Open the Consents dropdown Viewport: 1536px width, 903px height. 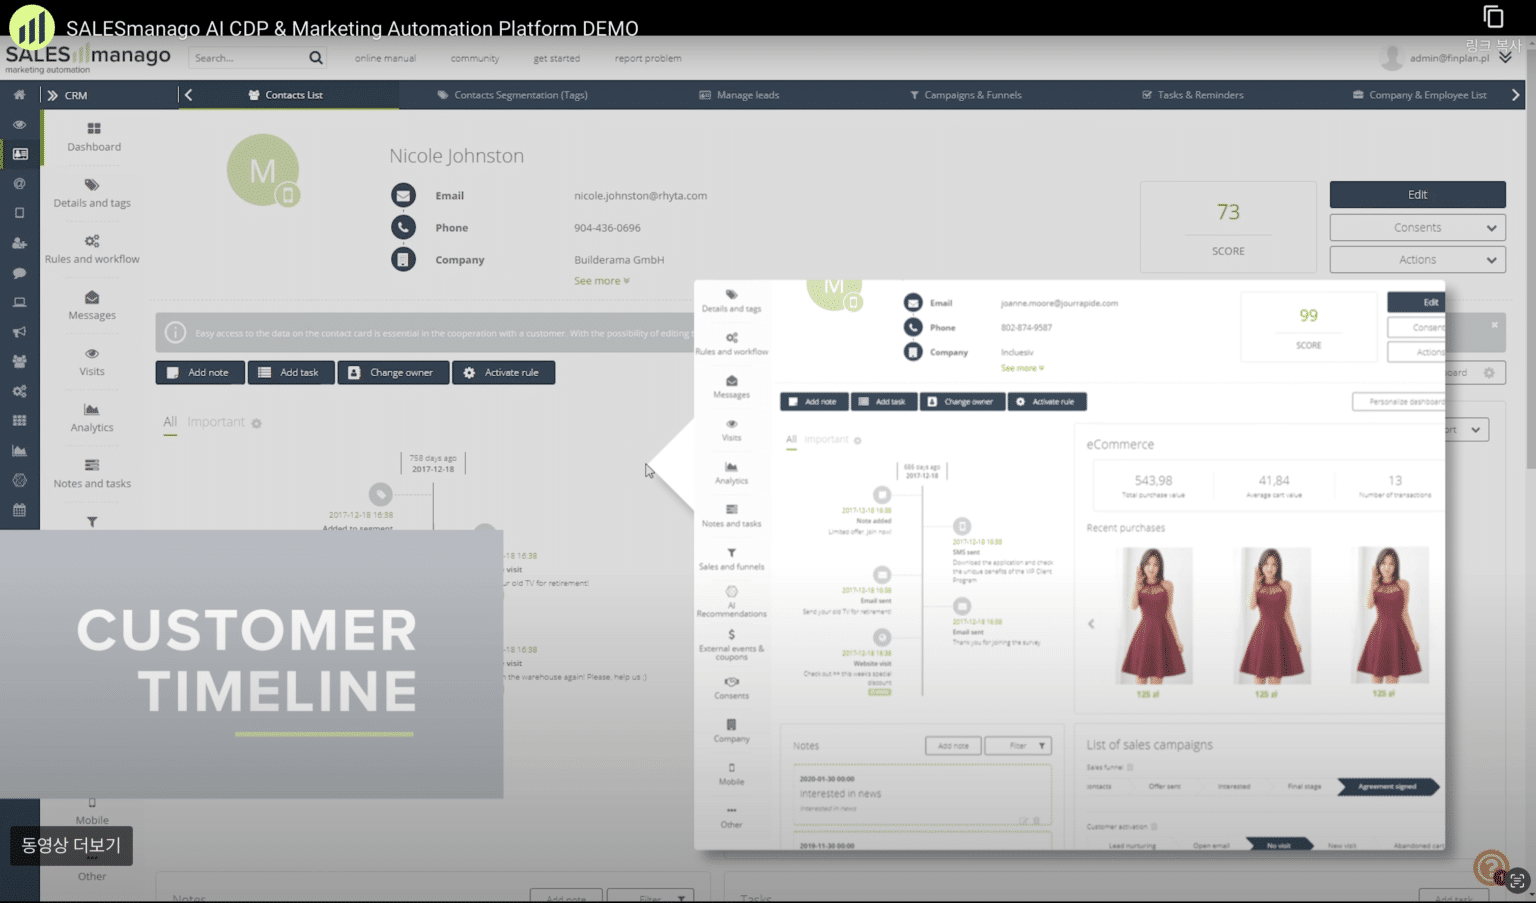1417,227
